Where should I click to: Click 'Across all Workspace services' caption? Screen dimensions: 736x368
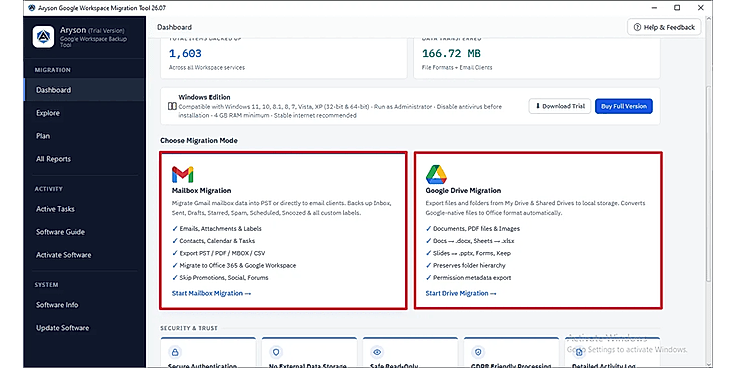(x=207, y=68)
